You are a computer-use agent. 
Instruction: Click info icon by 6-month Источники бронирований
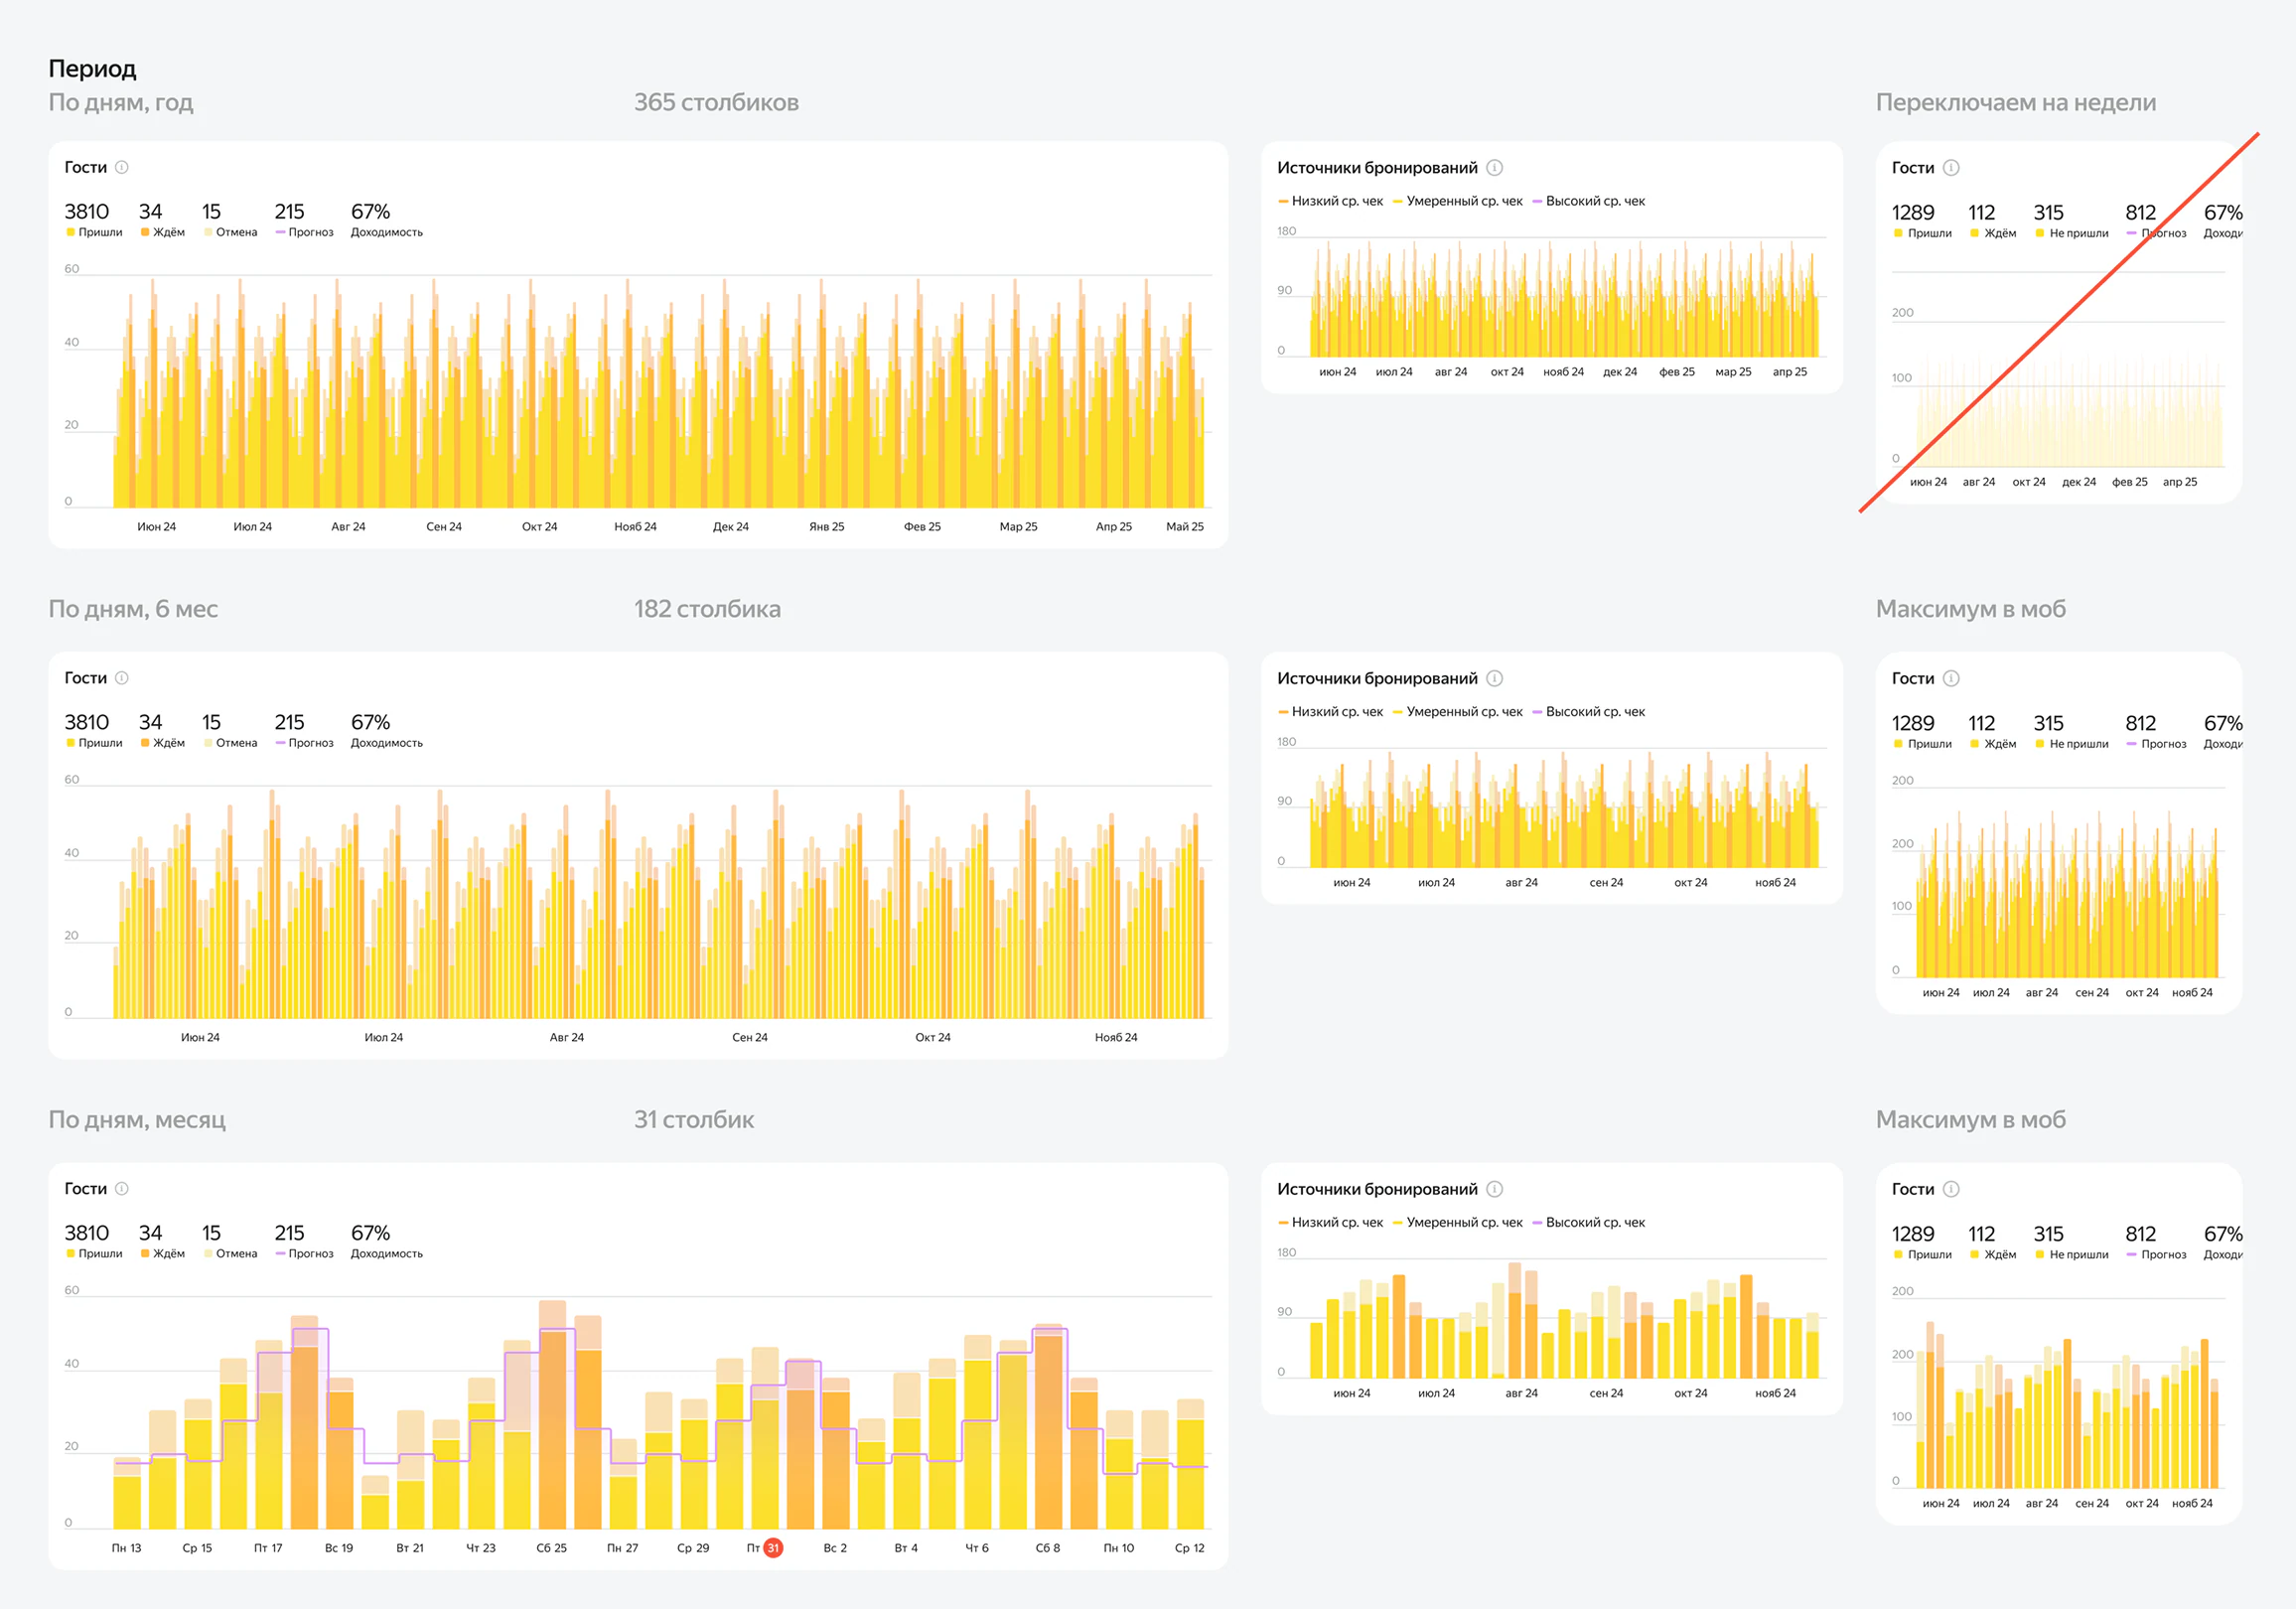click(x=1494, y=679)
